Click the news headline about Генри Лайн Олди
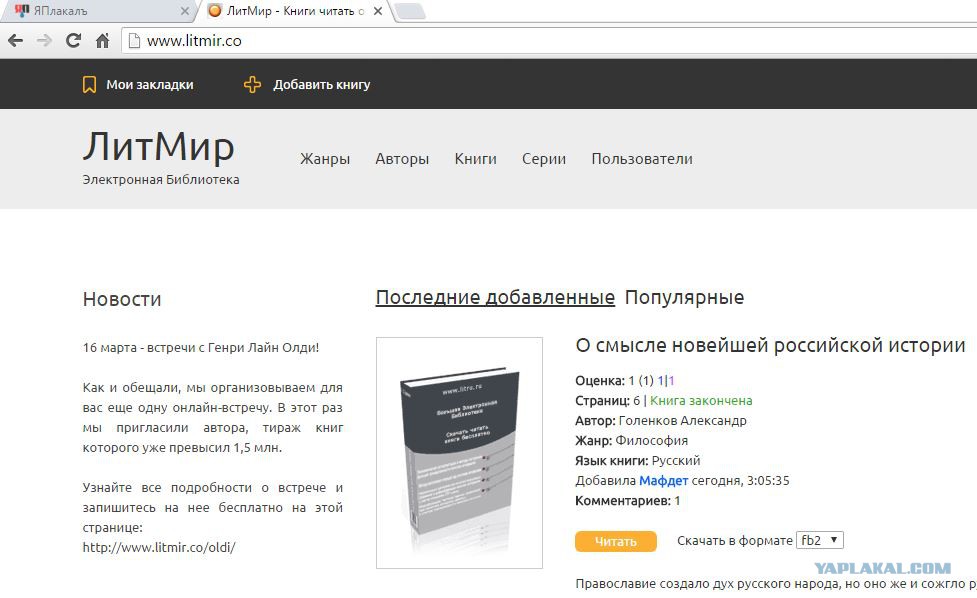The width and height of the screenshot is (977, 598). (201, 348)
